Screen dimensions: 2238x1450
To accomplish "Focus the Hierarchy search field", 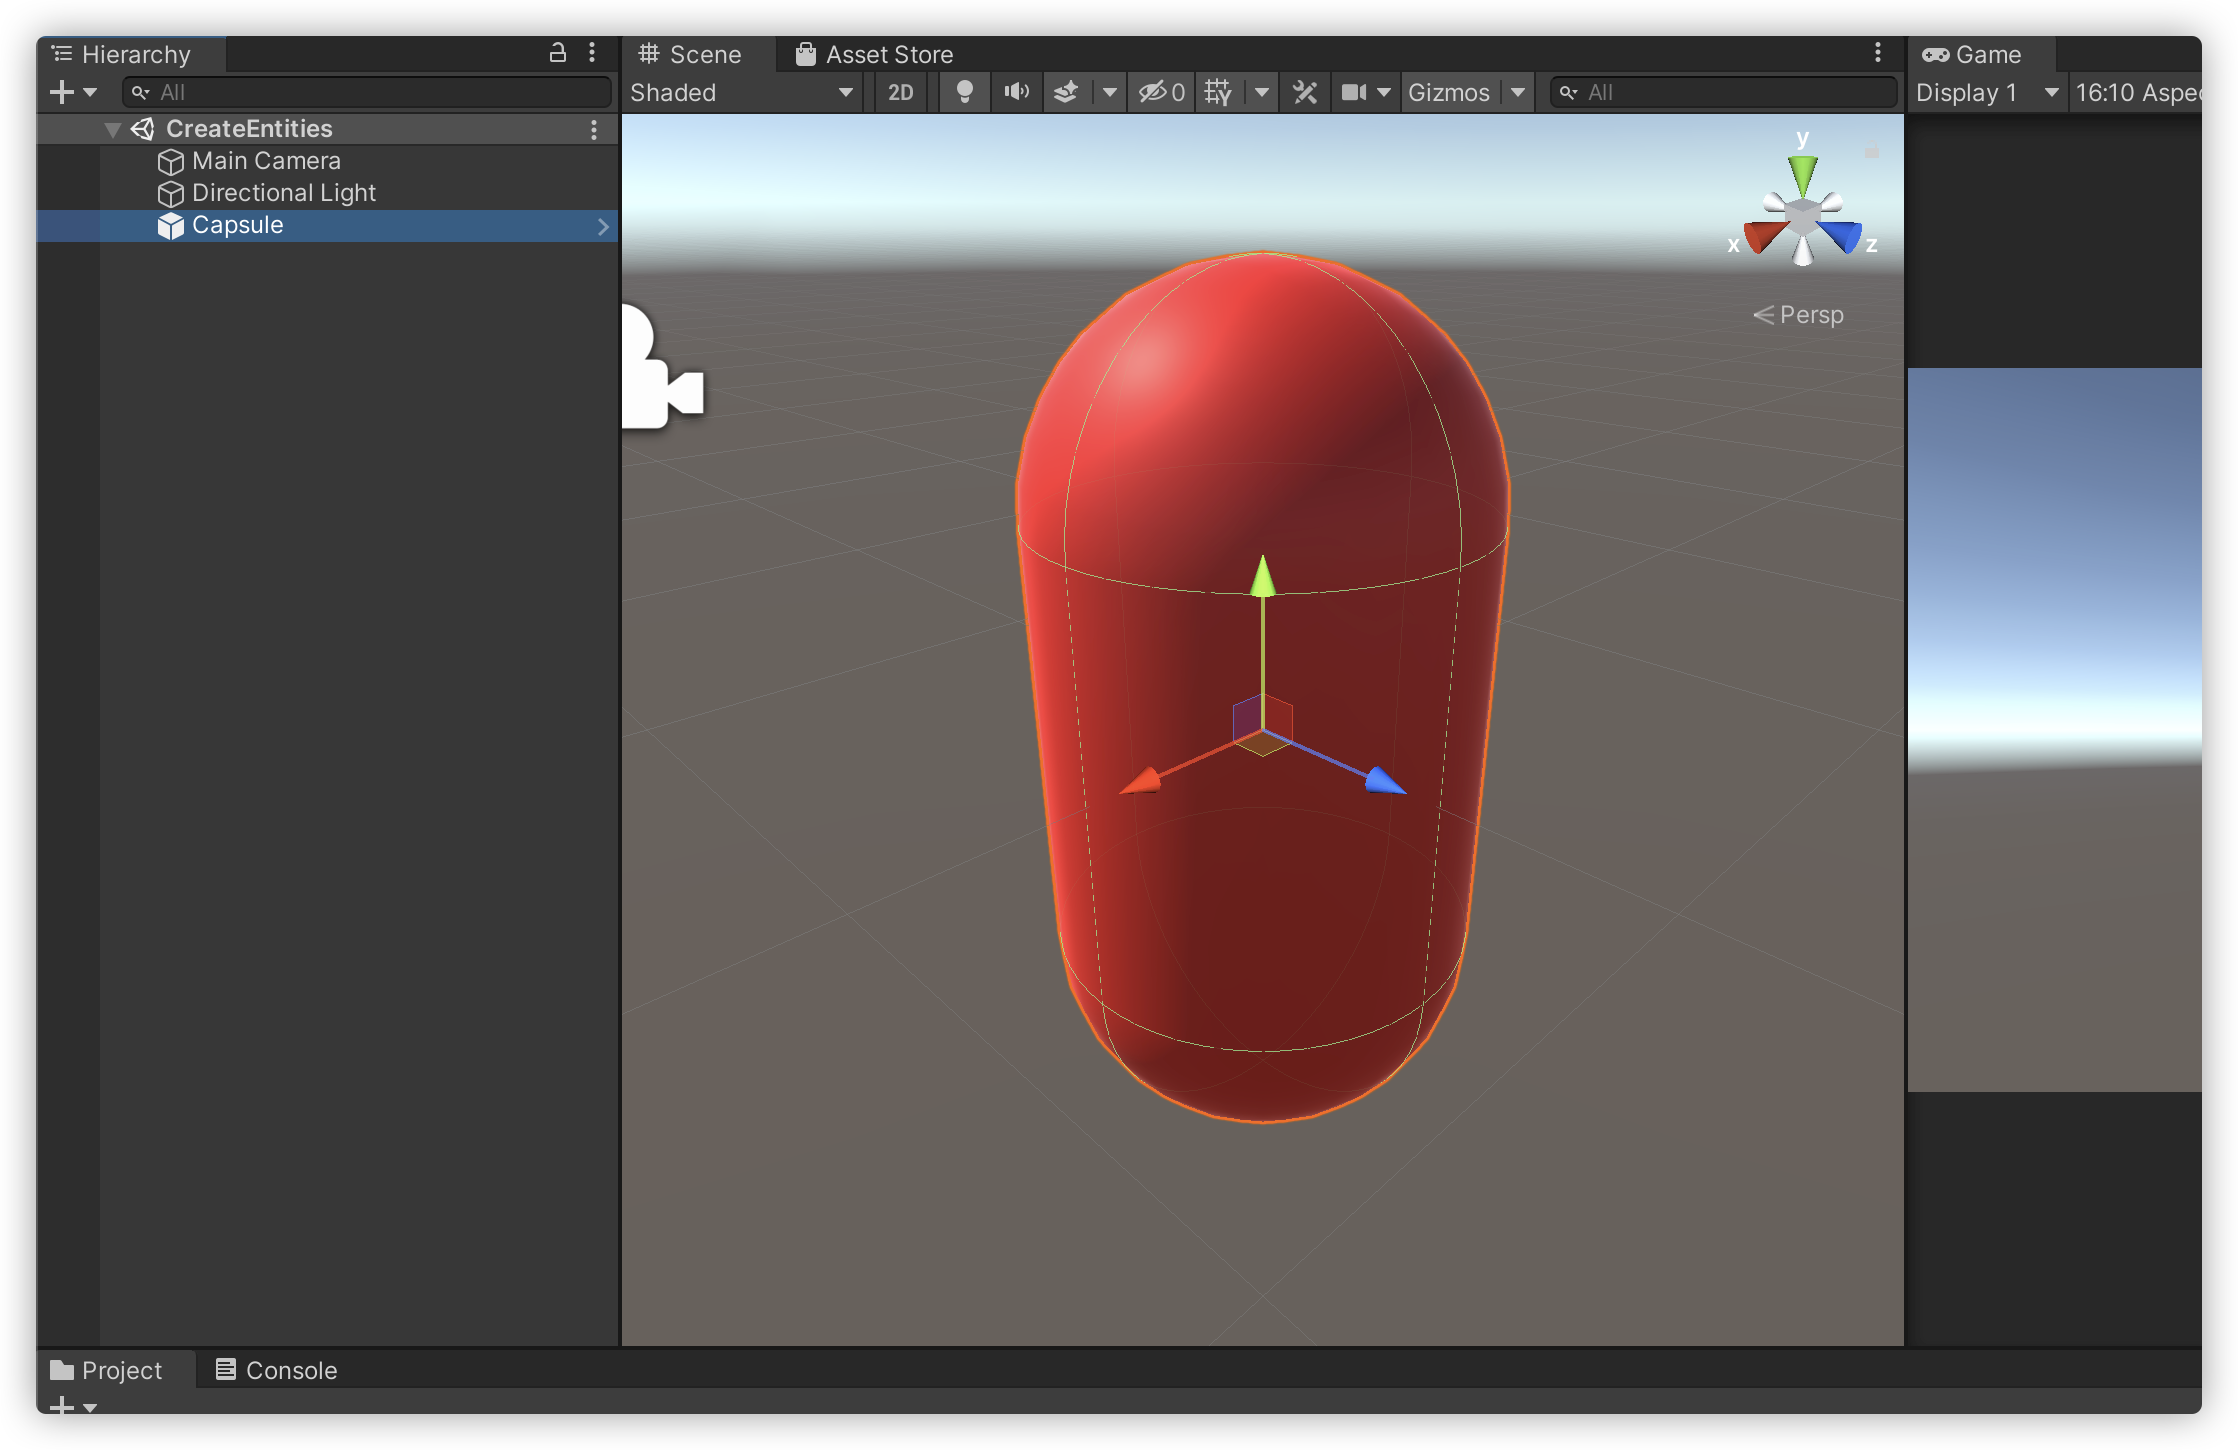I will pos(366,92).
